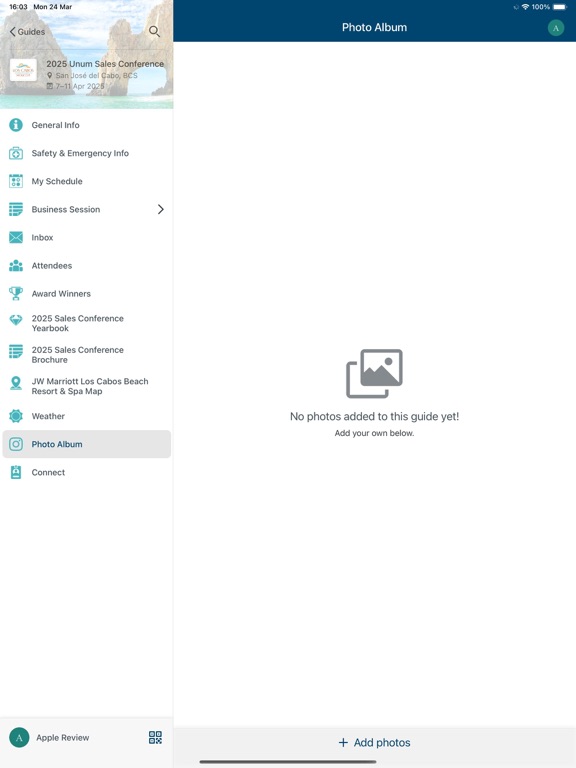Click the Award Winners trophy icon

pos(16,293)
